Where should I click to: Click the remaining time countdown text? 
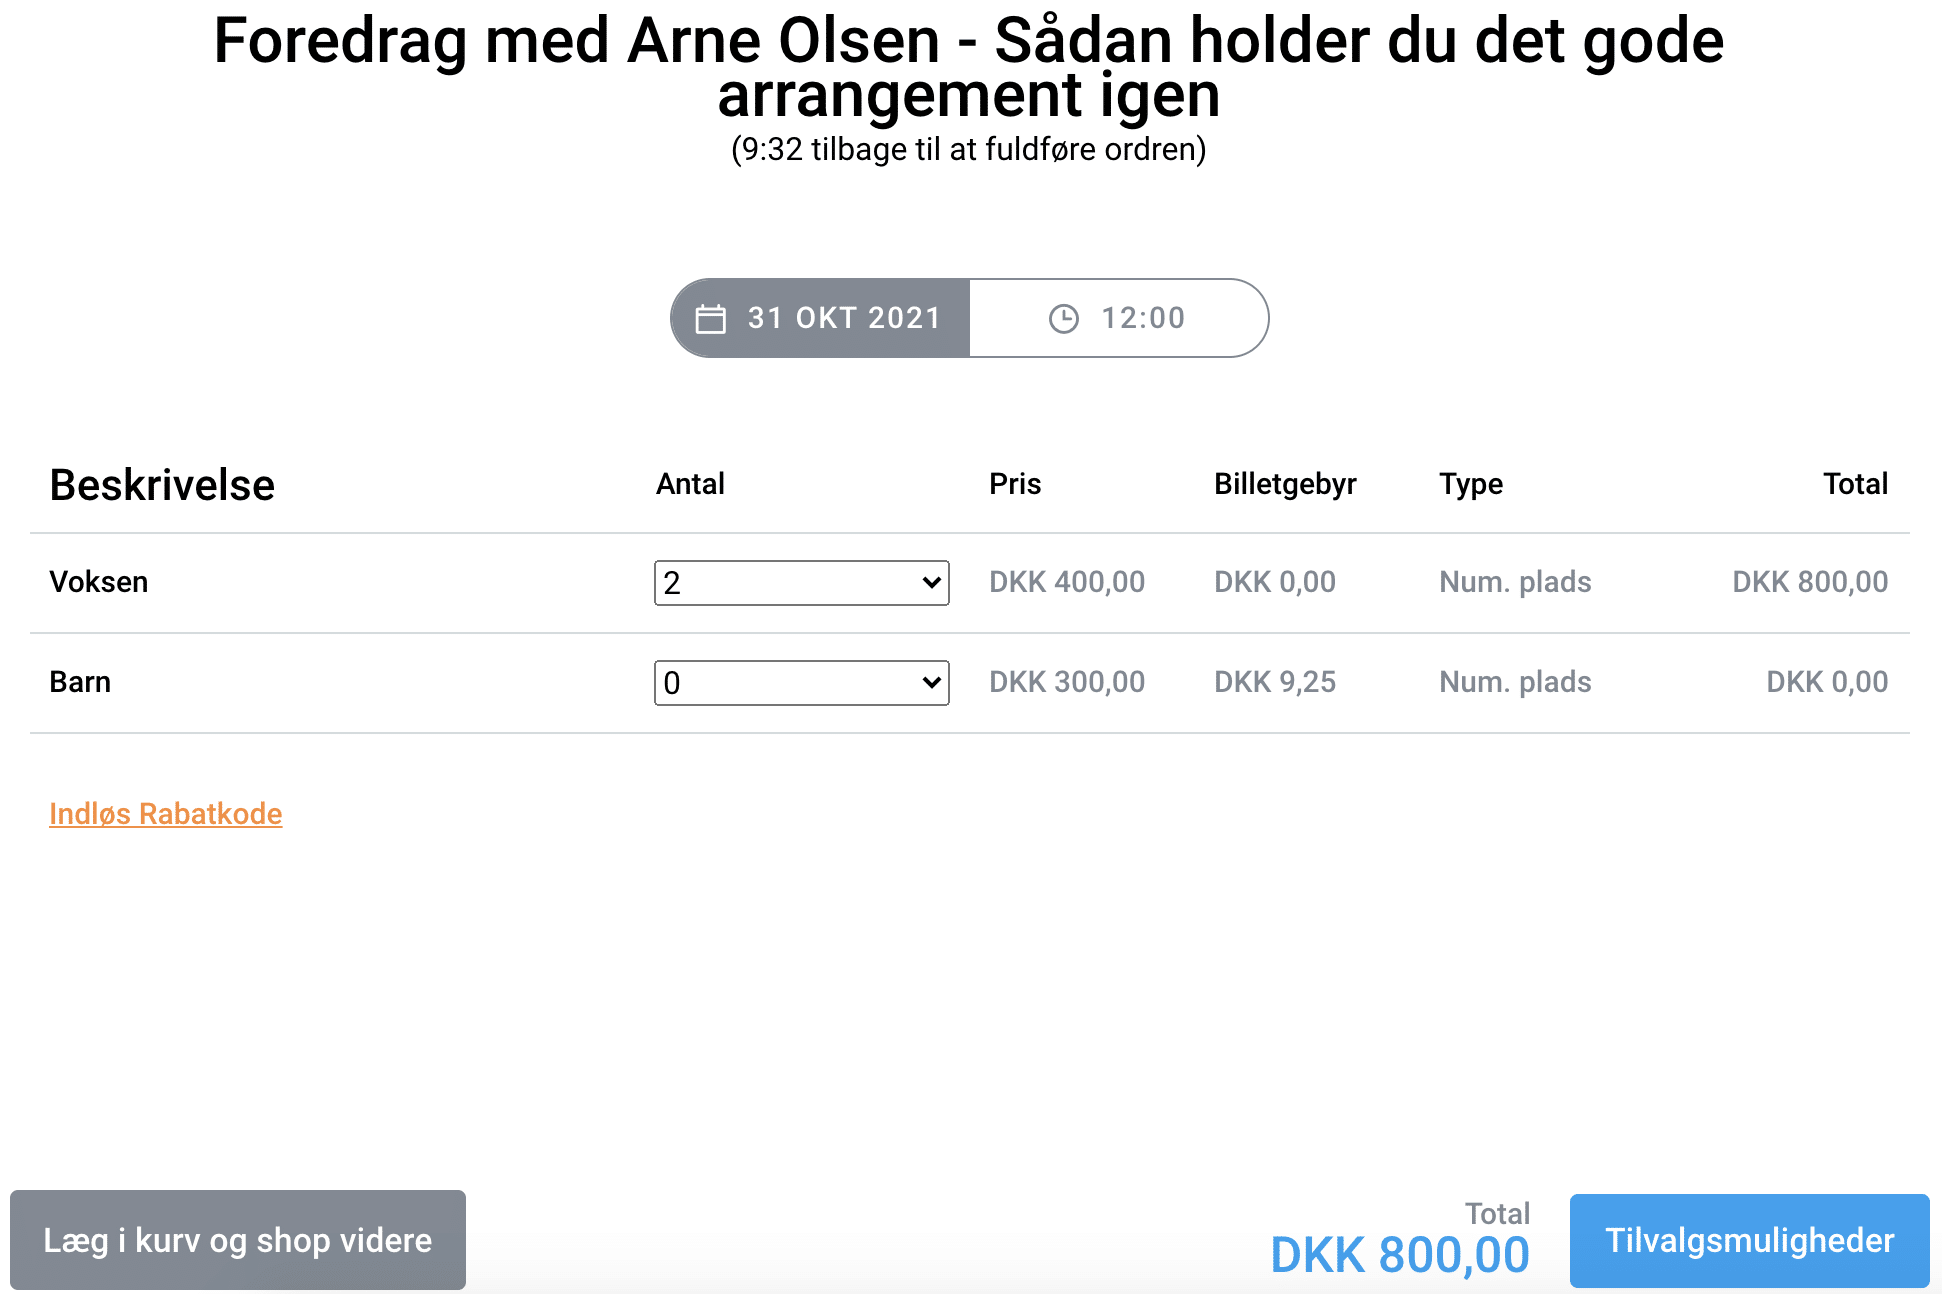969,150
